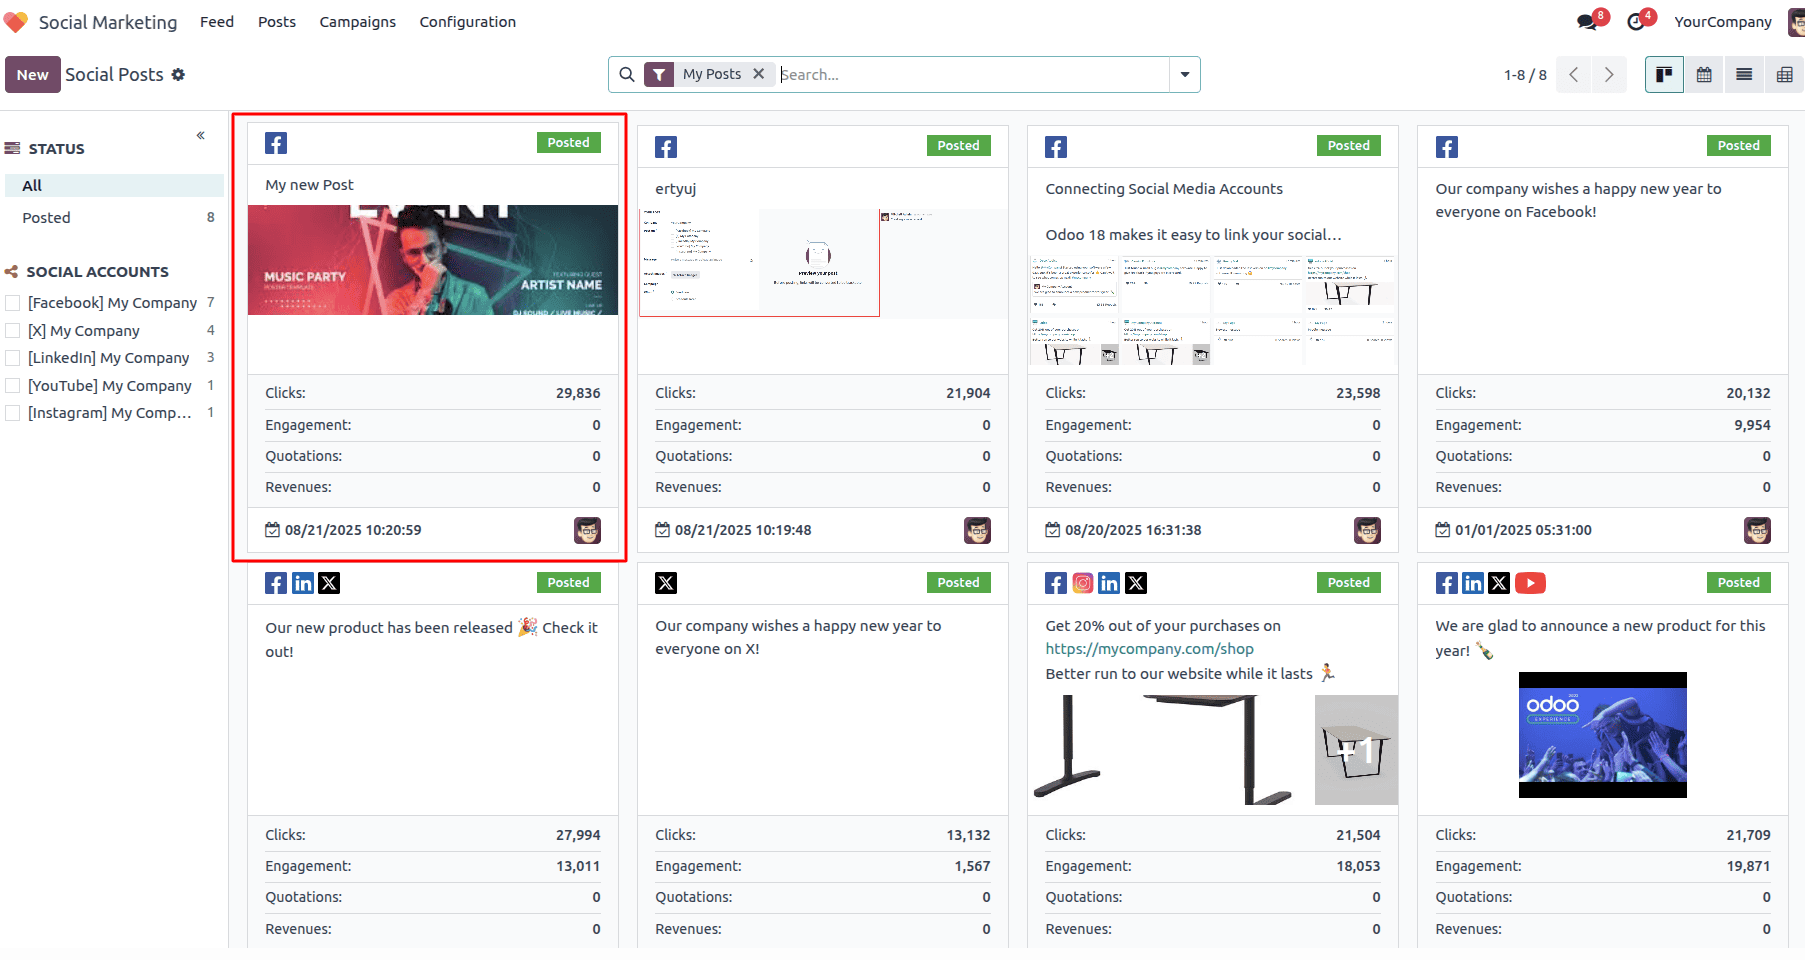Switch to the List view
This screenshot has height=960, width=1805.
[x=1744, y=74]
